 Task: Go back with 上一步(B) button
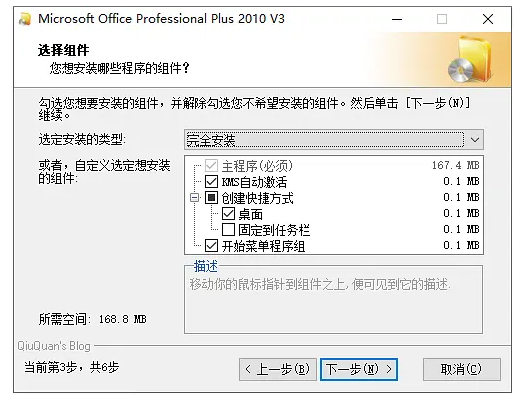click(278, 369)
